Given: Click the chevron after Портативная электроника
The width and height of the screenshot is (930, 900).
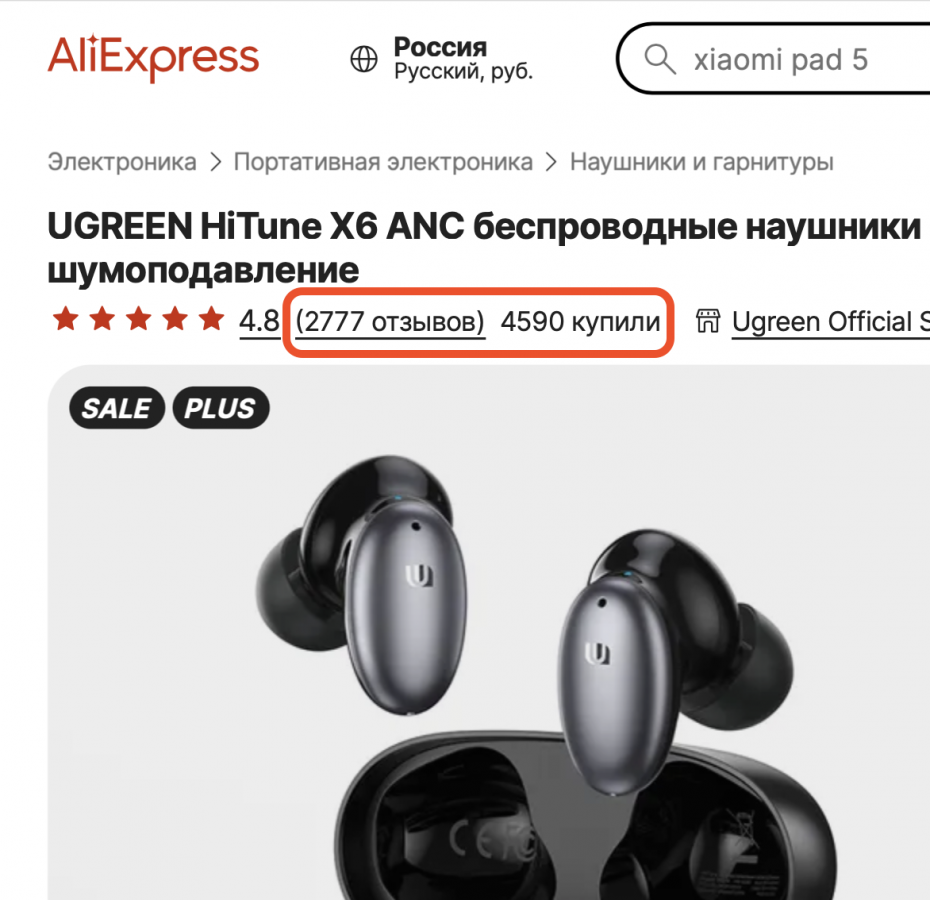Looking at the screenshot, I should tap(552, 162).
